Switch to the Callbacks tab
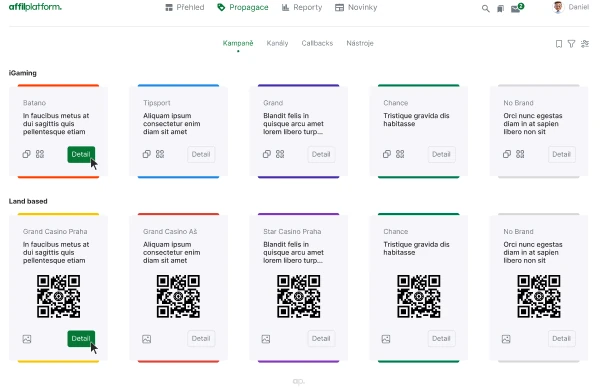 point(317,43)
